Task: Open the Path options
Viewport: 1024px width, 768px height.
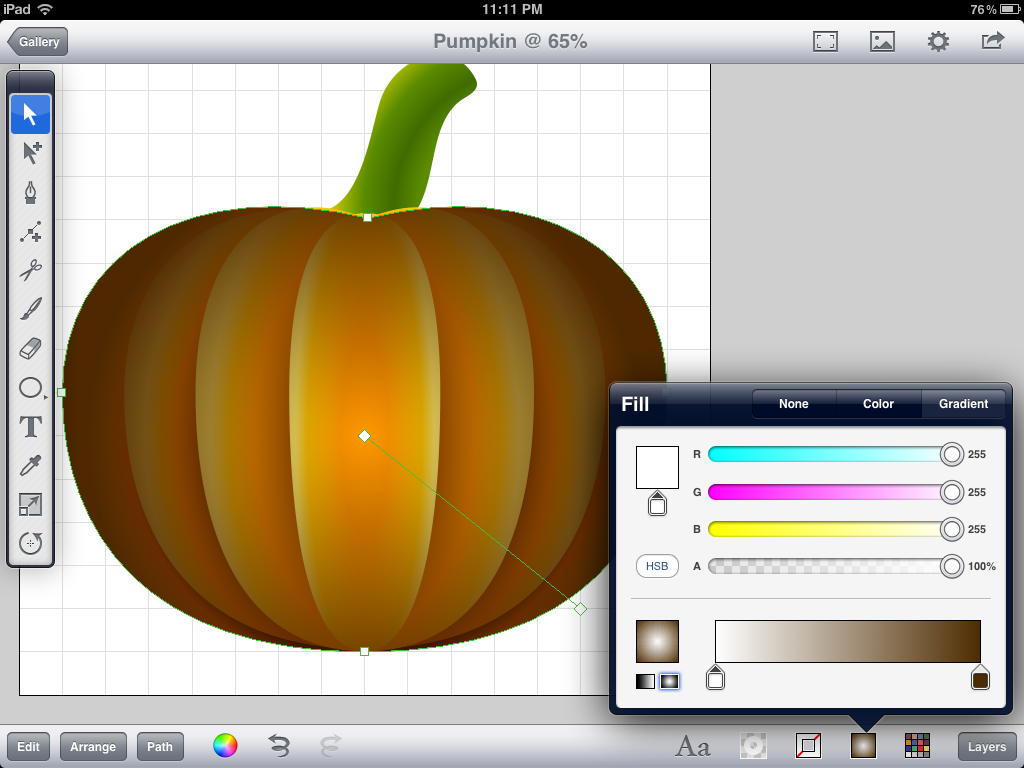Action: point(159,746)
